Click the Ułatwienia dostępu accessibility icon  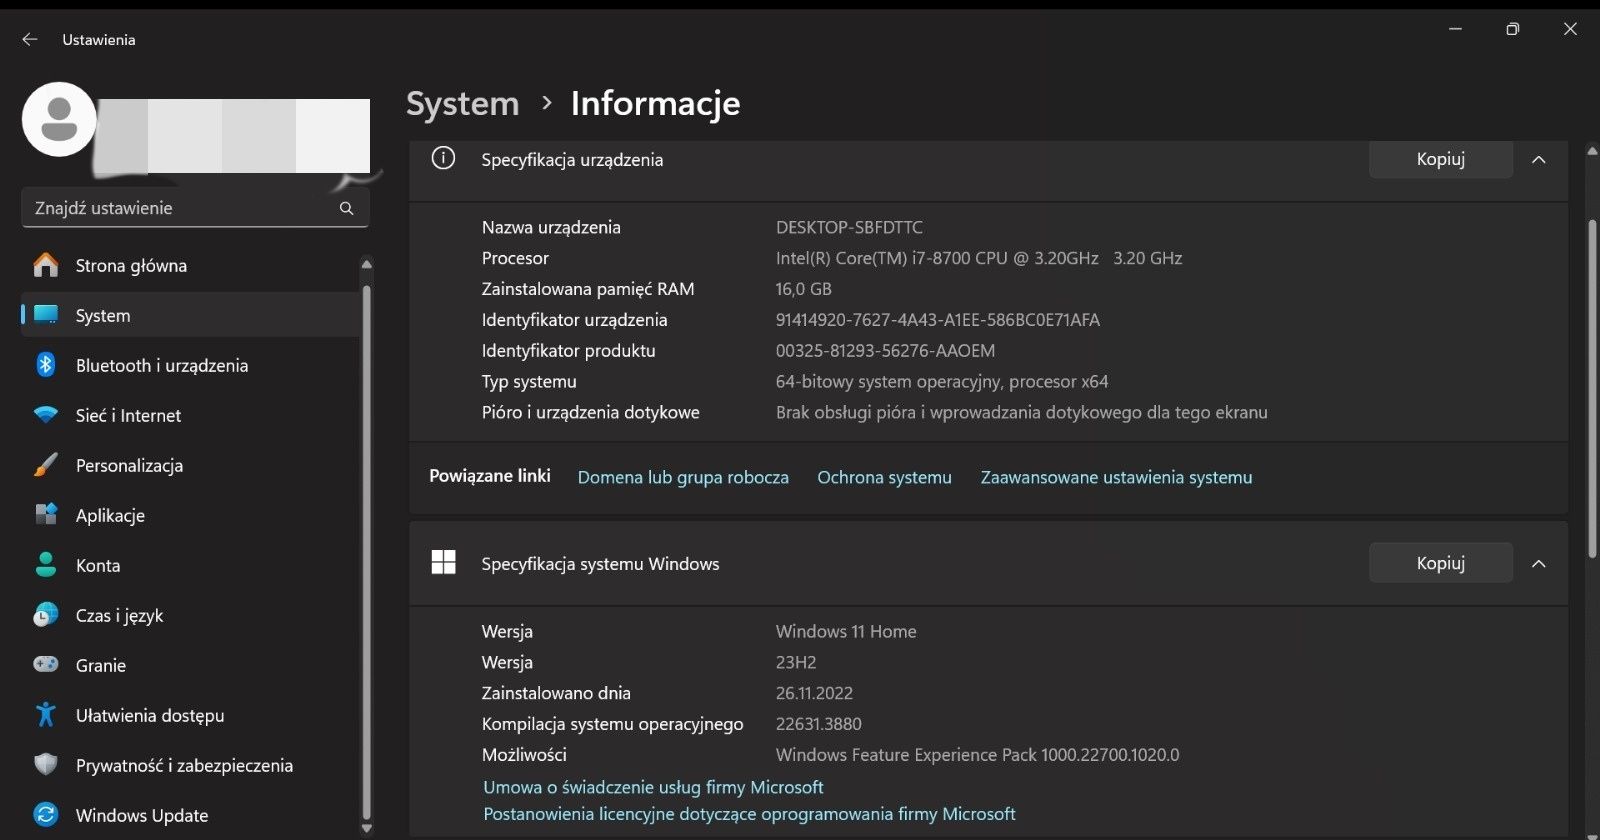pyautogui.click(x=46, y=715)
